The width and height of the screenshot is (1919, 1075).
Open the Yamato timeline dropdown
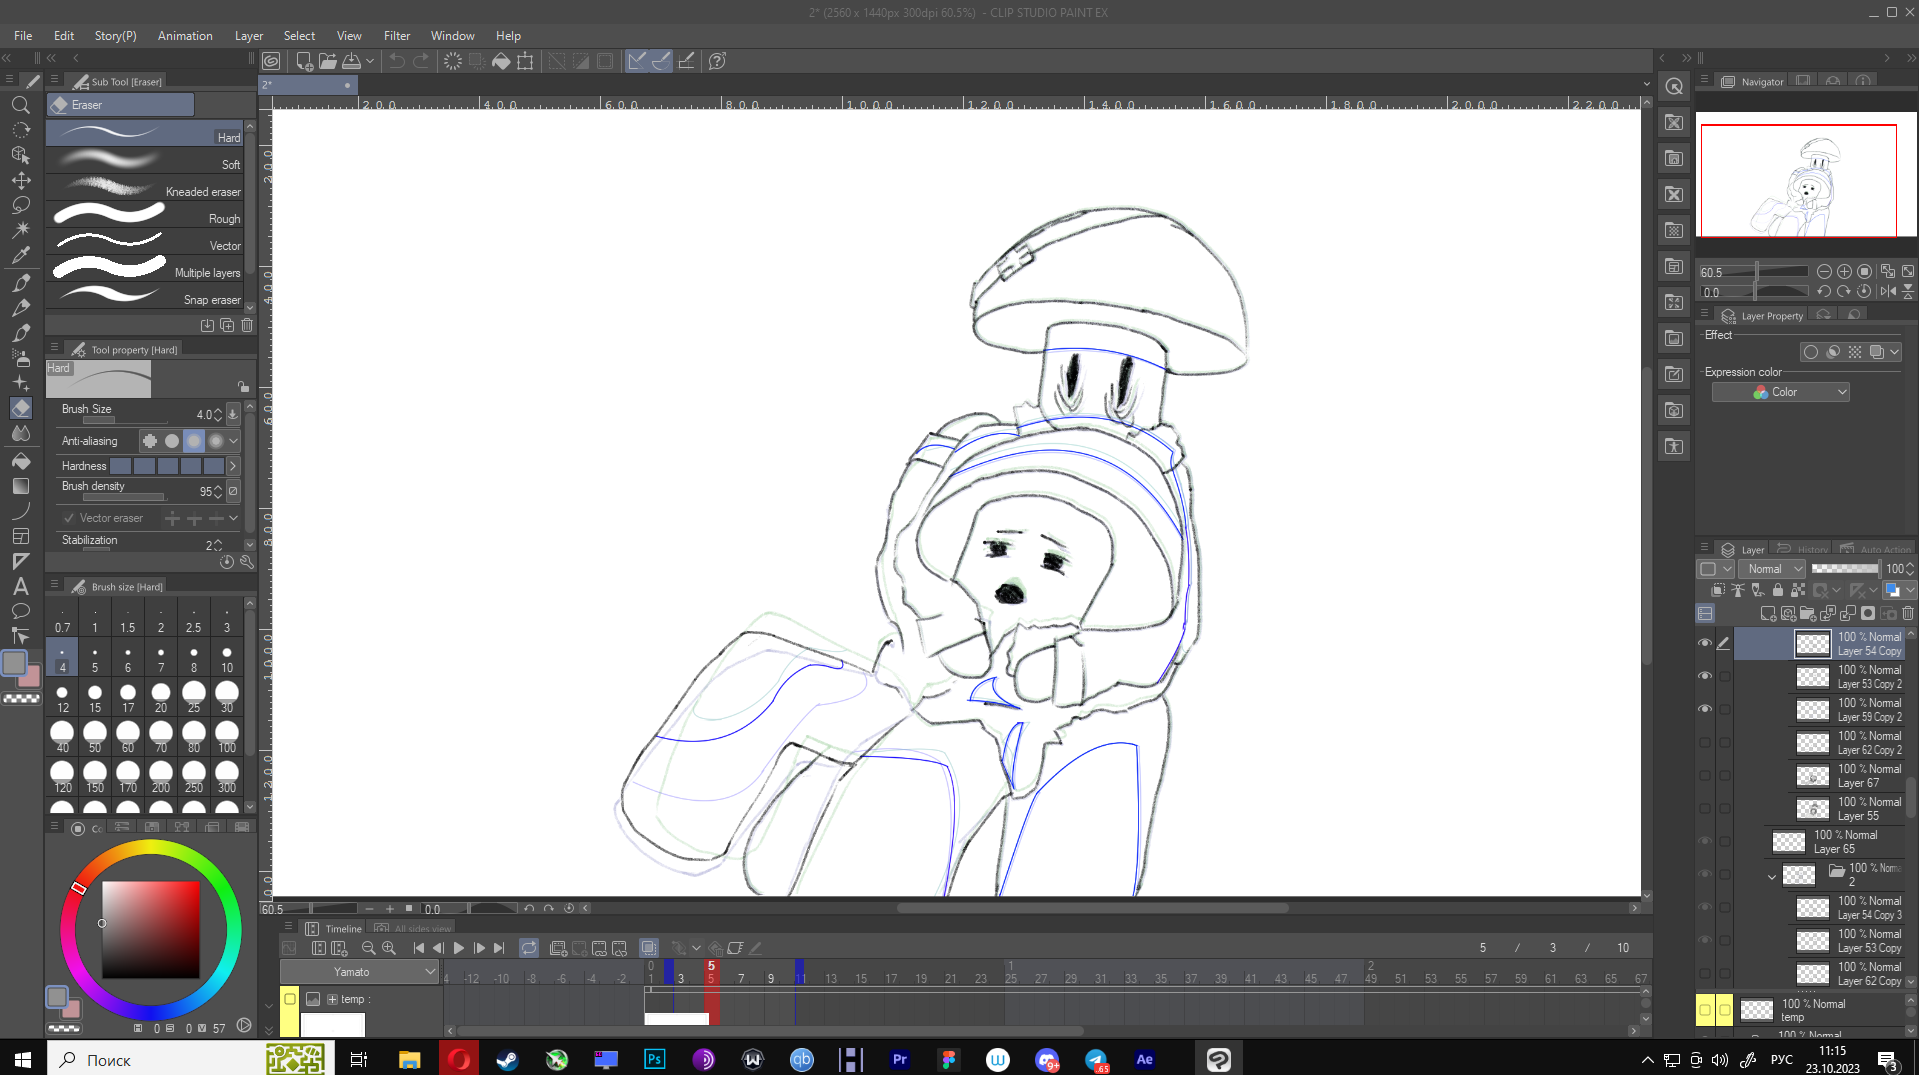click(x=360, y=972)
